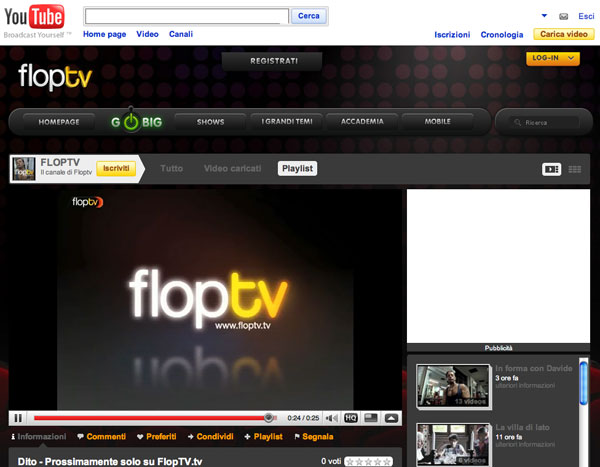Viewport: 600px width, 467px height.
Task: Toggle HQ video quality
Action: pos(351,418)
